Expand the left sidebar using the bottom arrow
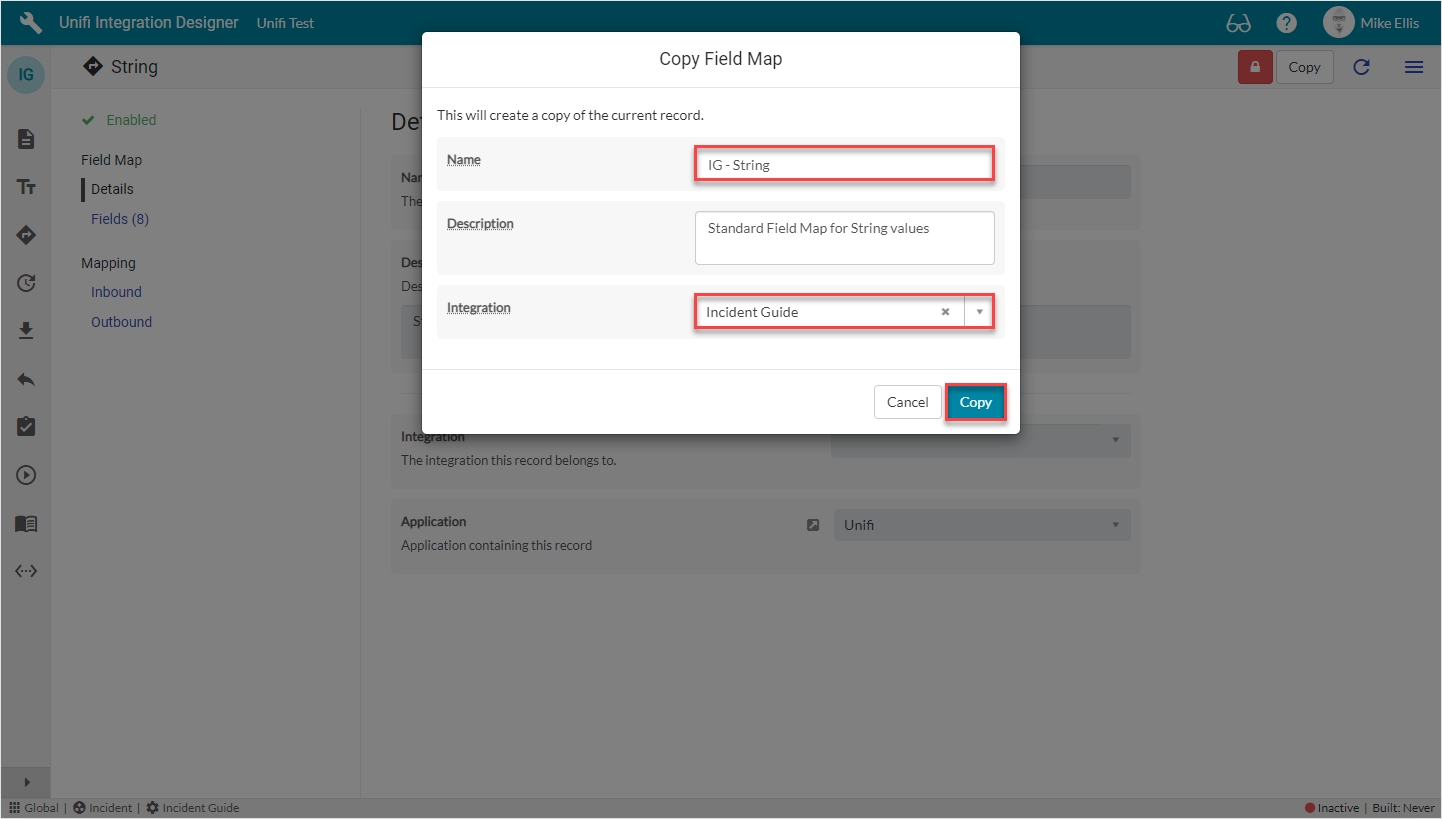The height and width of the screenshot is (819, 1442). click(26, 782)
